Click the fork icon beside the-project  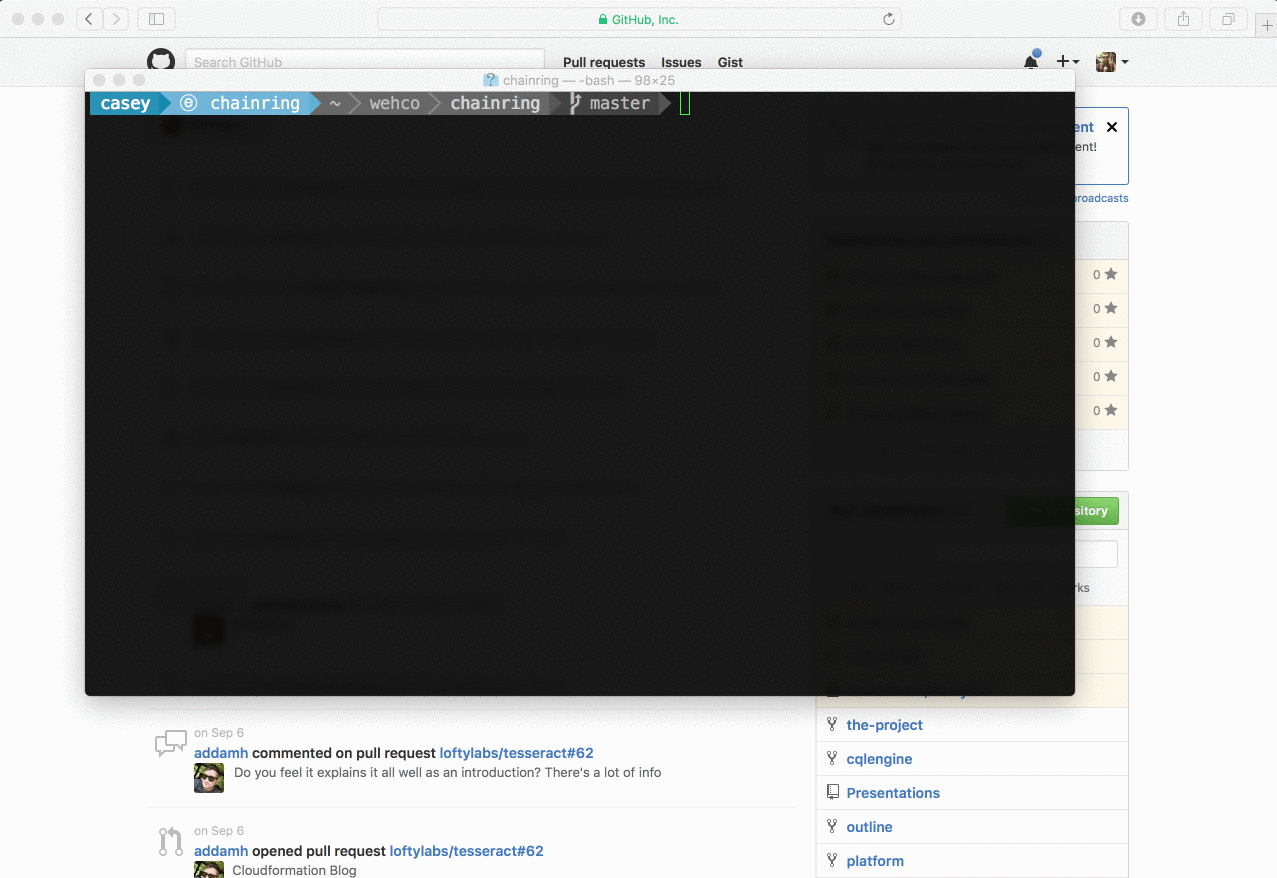click(x=832, y=725)
